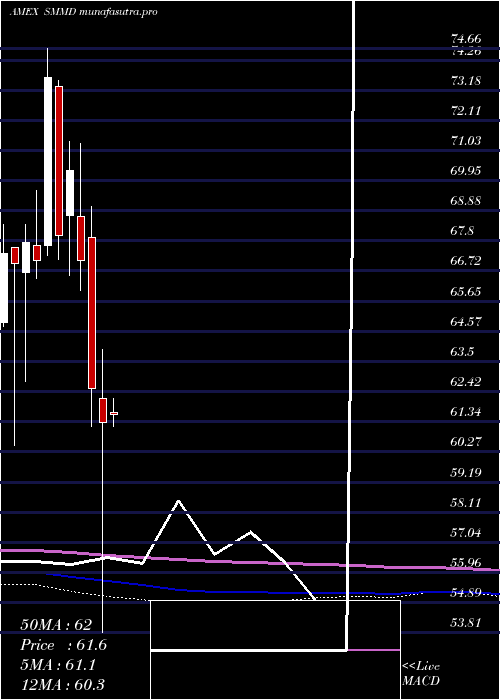
Task: Click the Price : 61.6 readout
Action: (63, 645)
